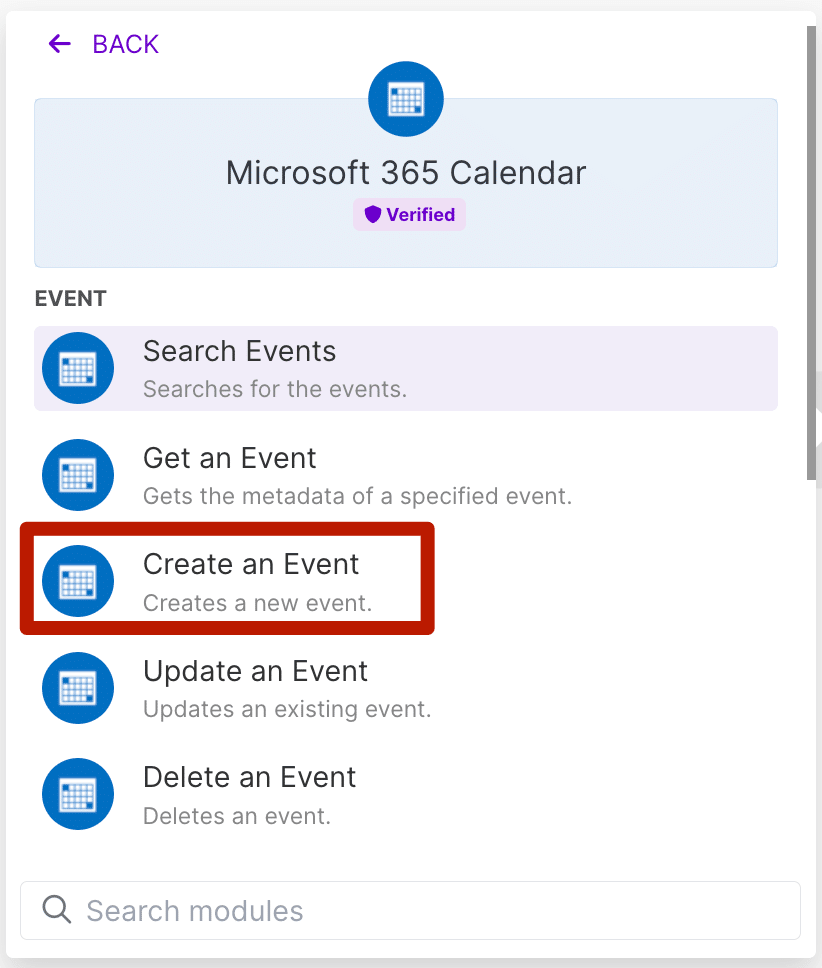Click the Update an Event calendar icon

click(78, 688)
